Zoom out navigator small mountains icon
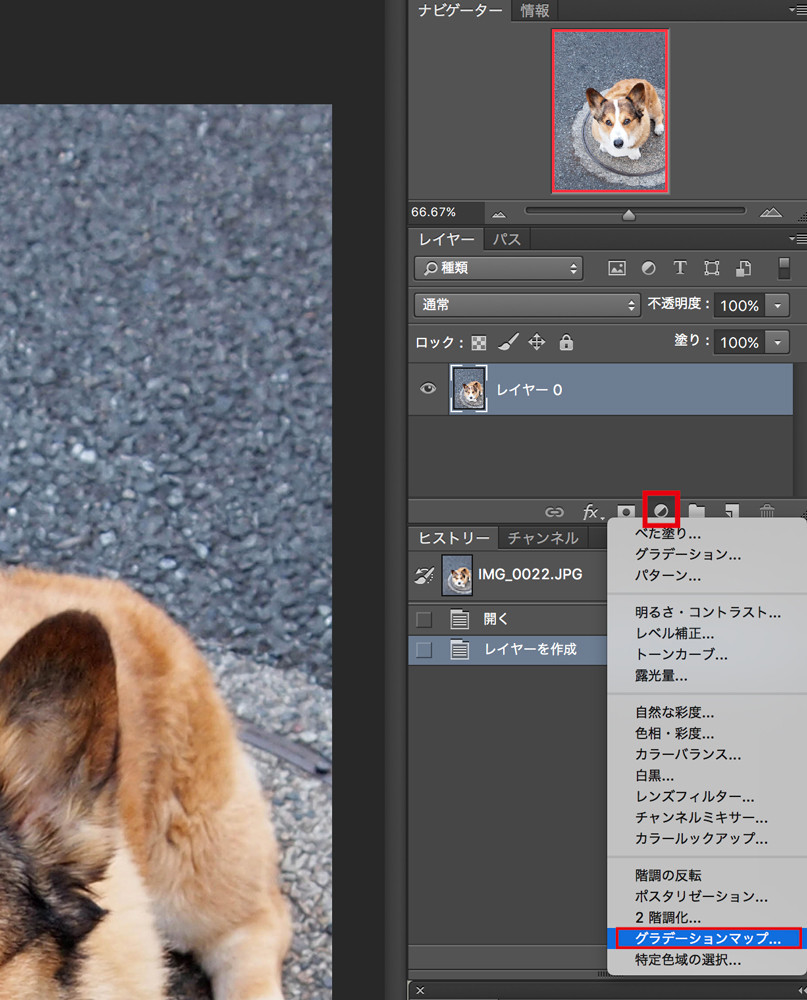 coord(499,214)
